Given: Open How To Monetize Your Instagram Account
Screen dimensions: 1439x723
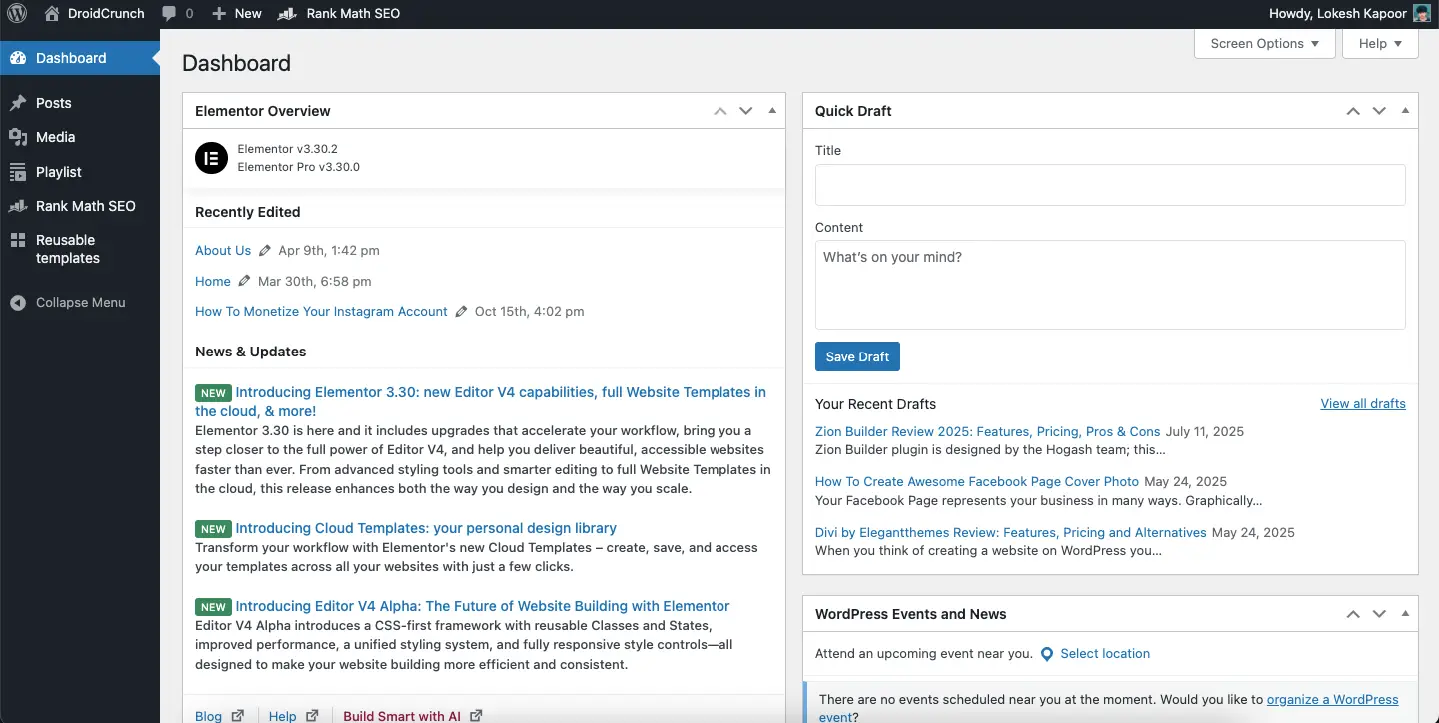Looking at the screenshot, I should pyautogui.click(x=321, y=311).
